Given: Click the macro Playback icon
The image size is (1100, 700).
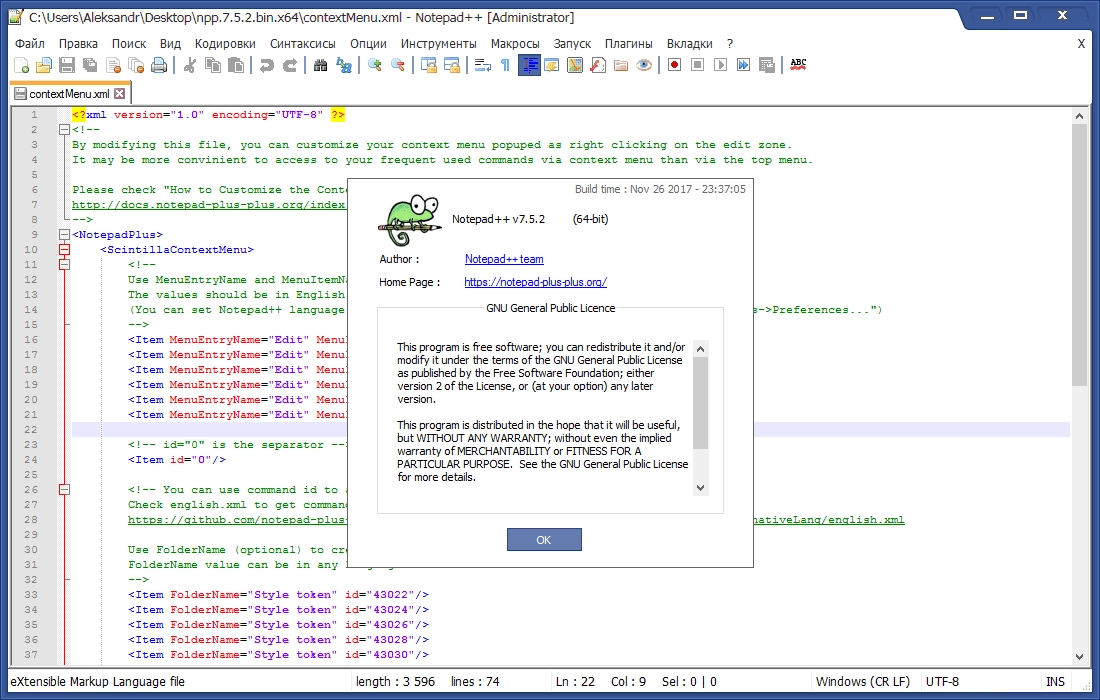Looking at the screenshot, I should click(x=720, y=65).
